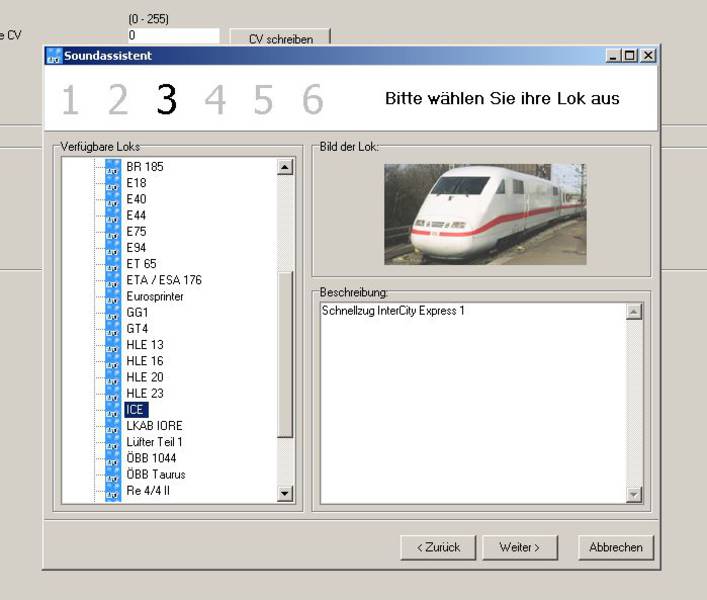707x600 pixels.
Task: Click the icon beside ICE
Action: point(113,410)
